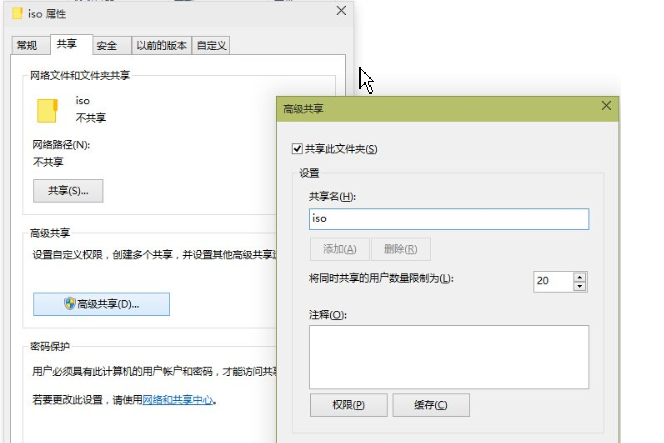Open the 自定义 tab
The height and width of the screenshot is (443, 664).
211,45
